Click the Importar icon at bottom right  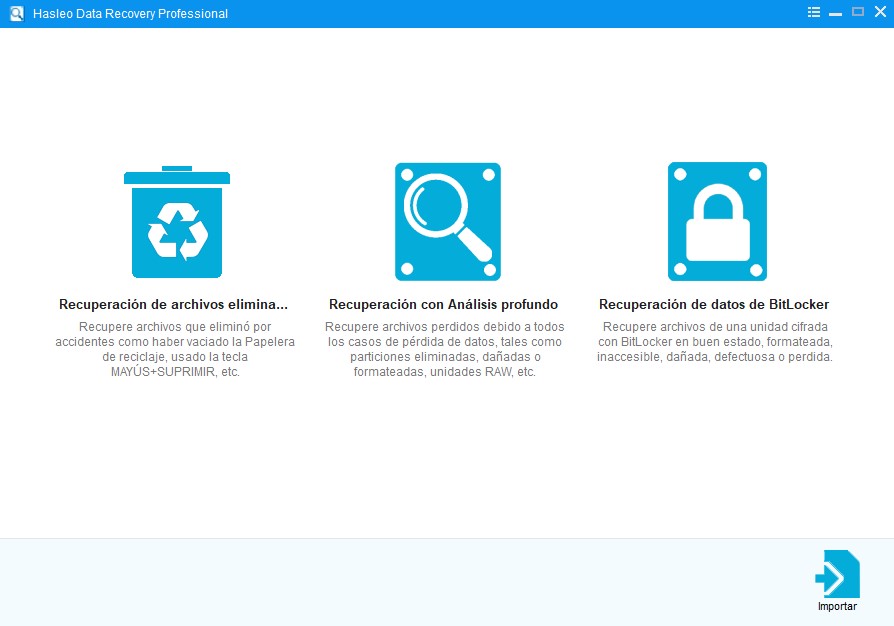pyautogui.click(x=838, y=573)
